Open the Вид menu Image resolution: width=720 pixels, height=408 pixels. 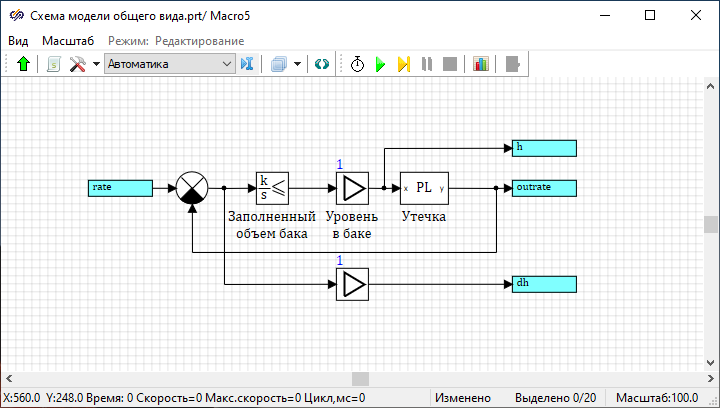[x=18, y=40]
